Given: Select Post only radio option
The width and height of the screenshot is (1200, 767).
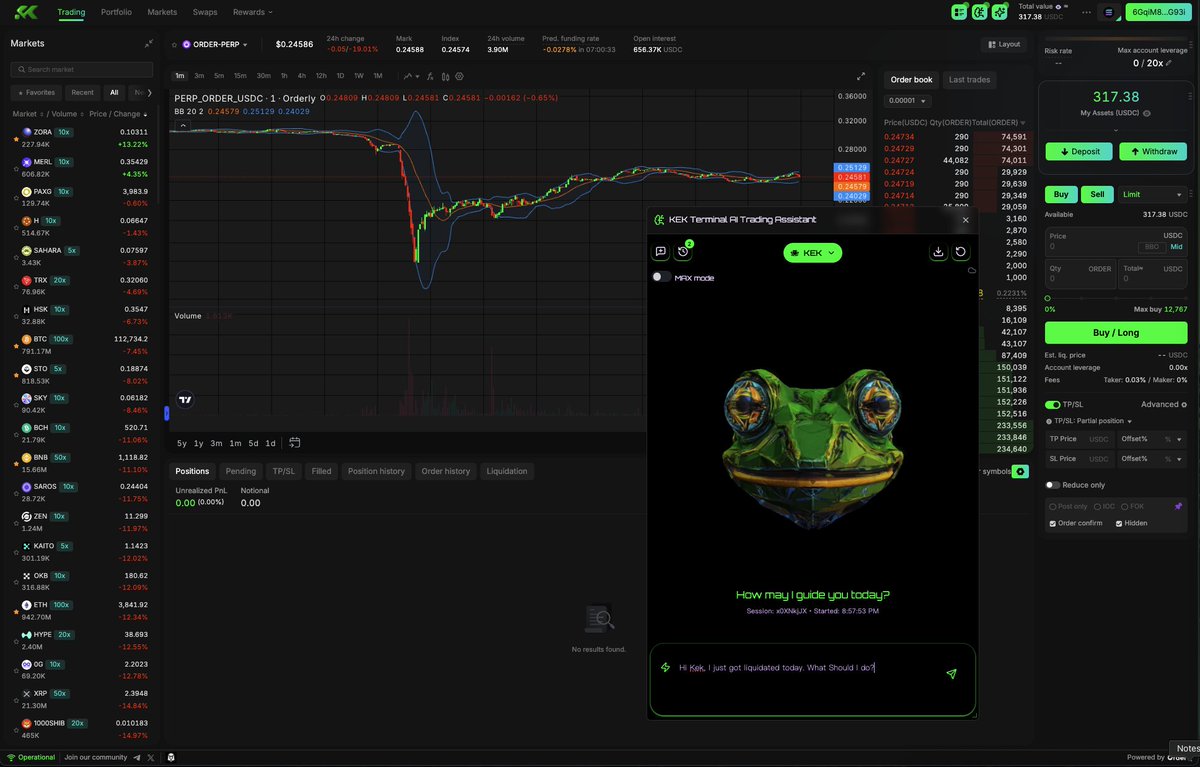Looking at the screenshot, I should tap(1053, 507).
